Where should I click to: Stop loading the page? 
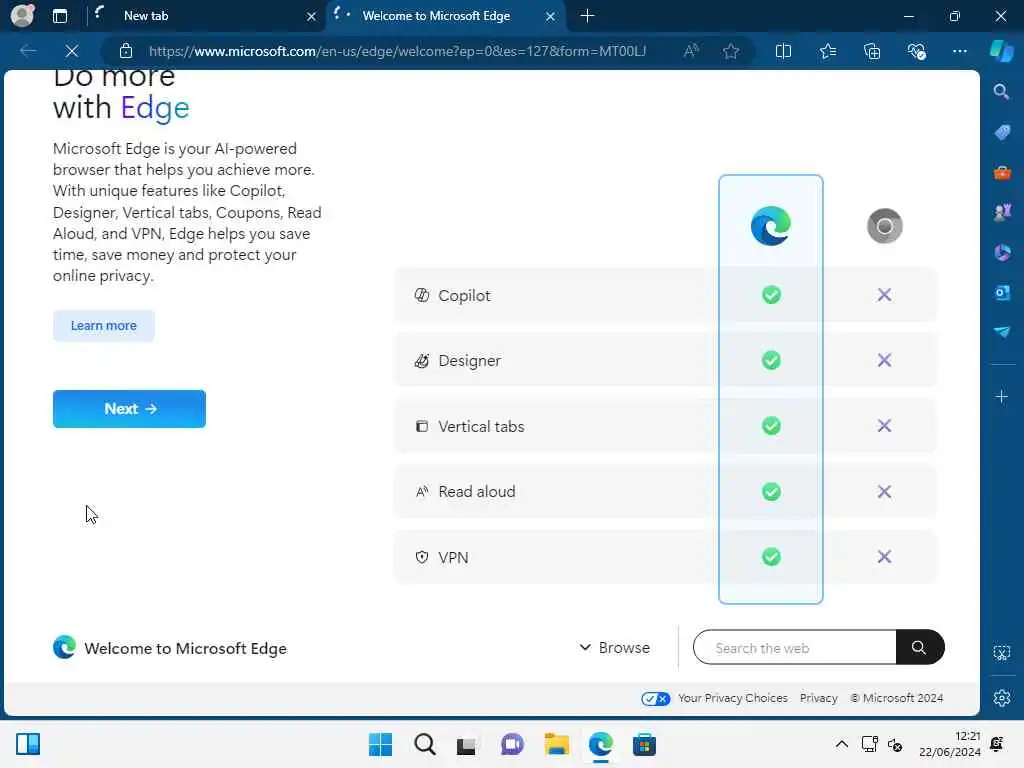(72, 51)
